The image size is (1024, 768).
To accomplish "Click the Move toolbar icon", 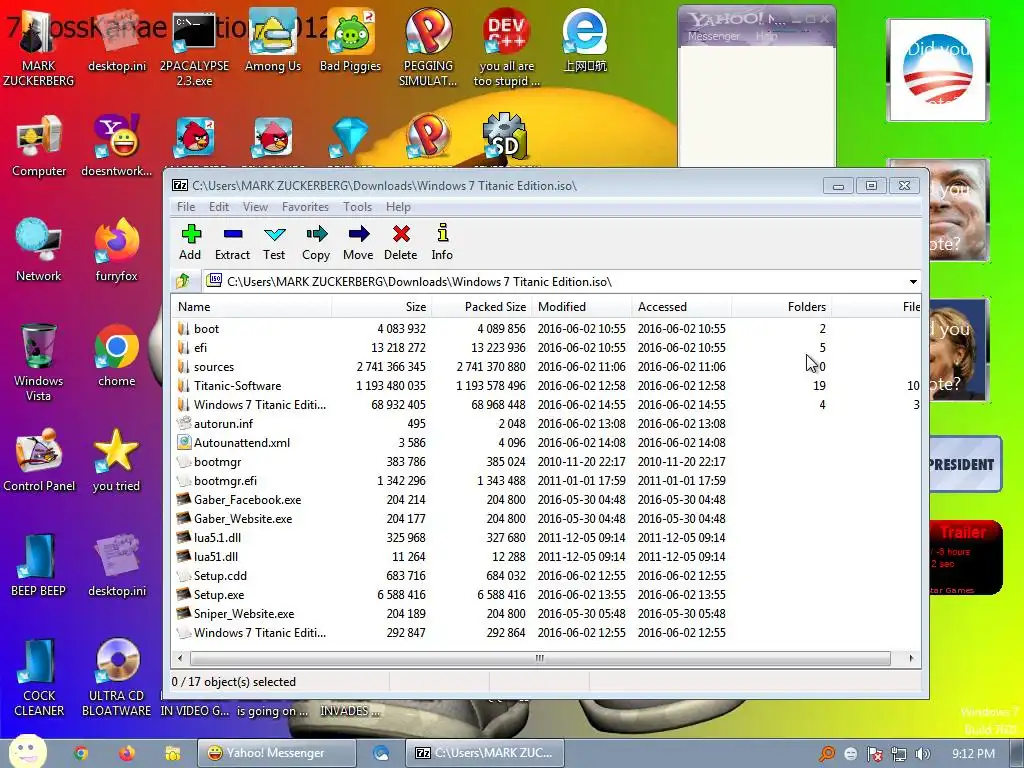I will click(359, 242).
